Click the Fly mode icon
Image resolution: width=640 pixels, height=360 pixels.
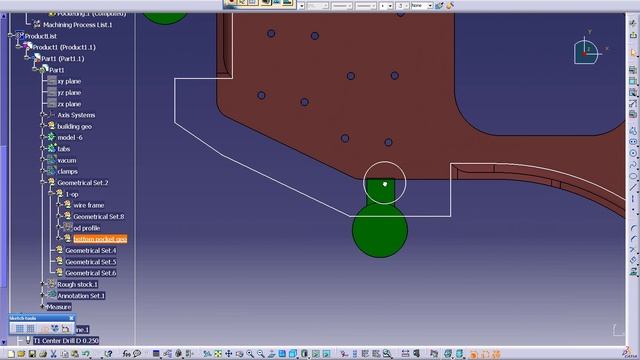207,354
